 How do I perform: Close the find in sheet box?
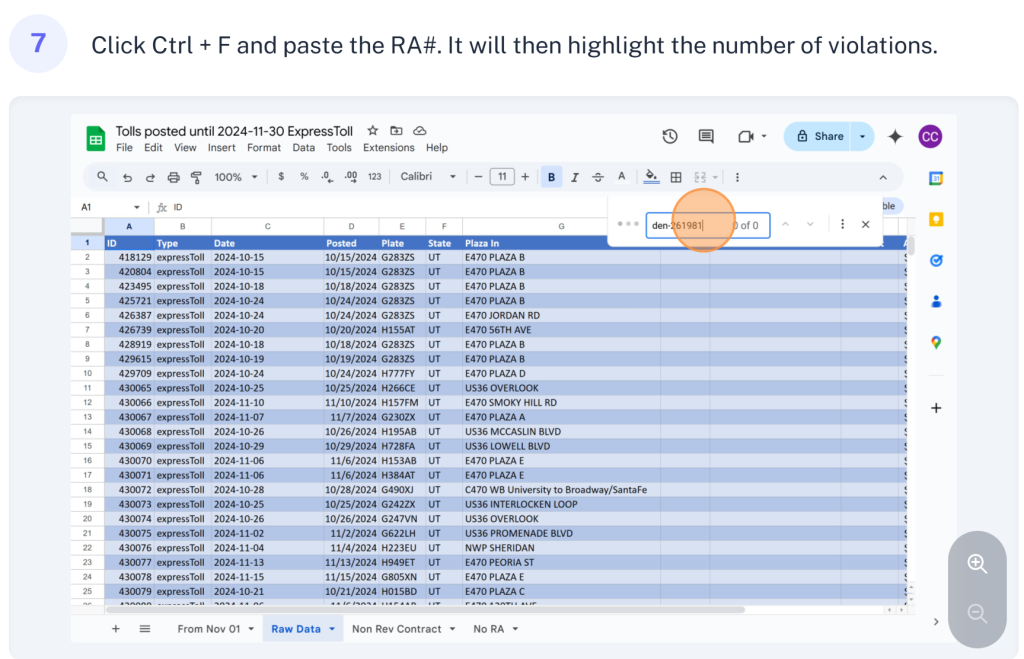865,225
